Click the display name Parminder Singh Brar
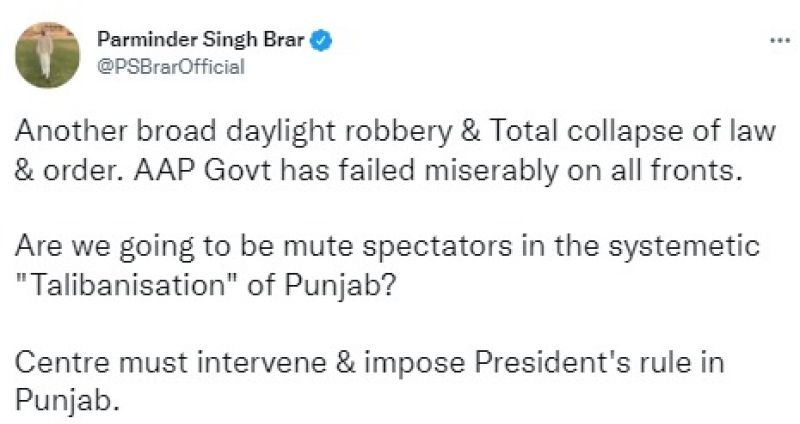 (x=204, y=41)
